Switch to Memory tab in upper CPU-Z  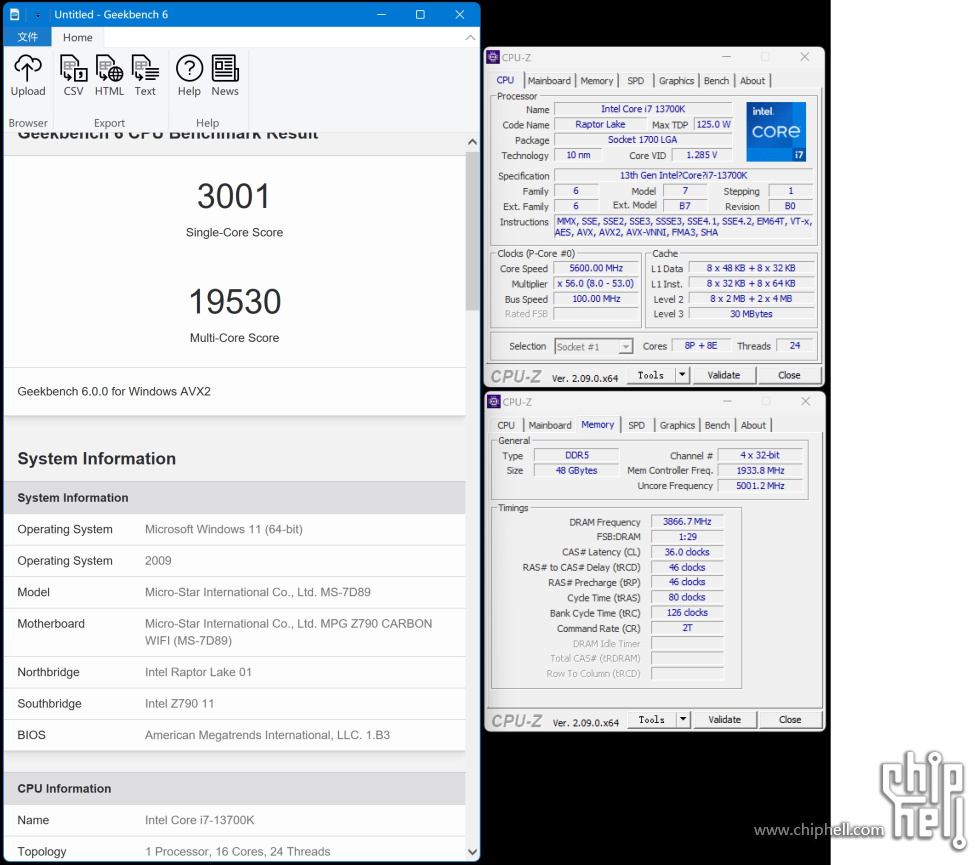[x=596, y=81]
